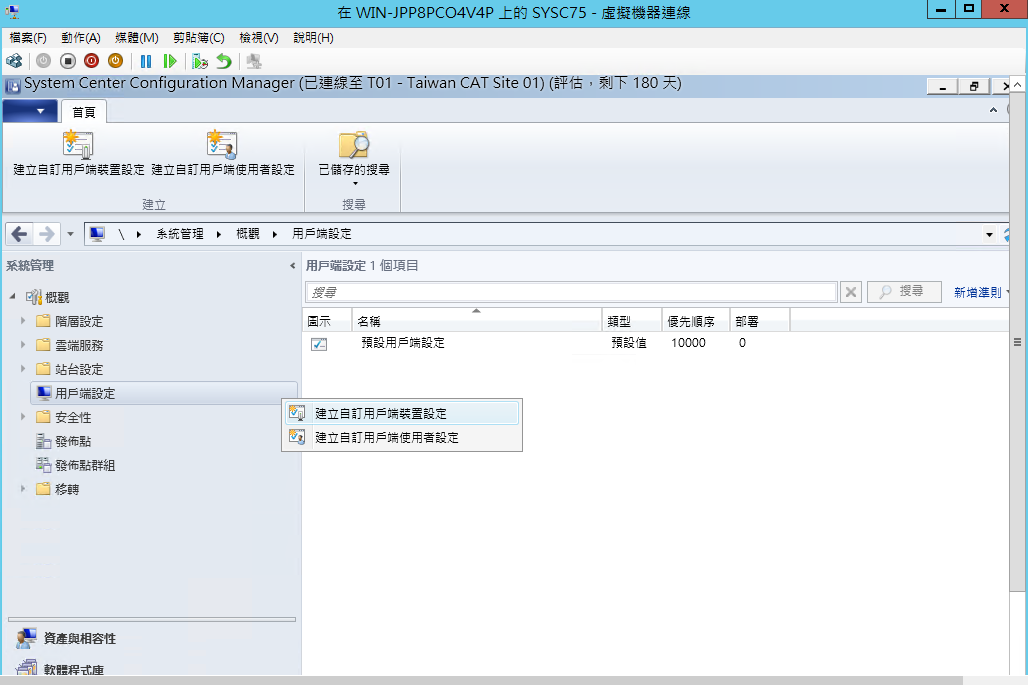1028x685 pixels.
Task: Open the 檔案(F) menu
Action: click(28, 38)
